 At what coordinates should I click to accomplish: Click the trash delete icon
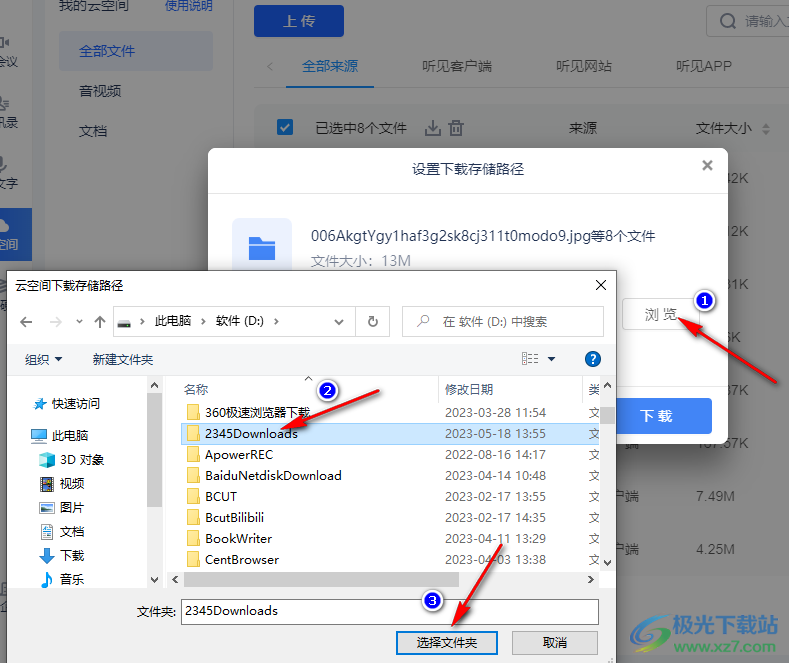click(x=456, y=128)
